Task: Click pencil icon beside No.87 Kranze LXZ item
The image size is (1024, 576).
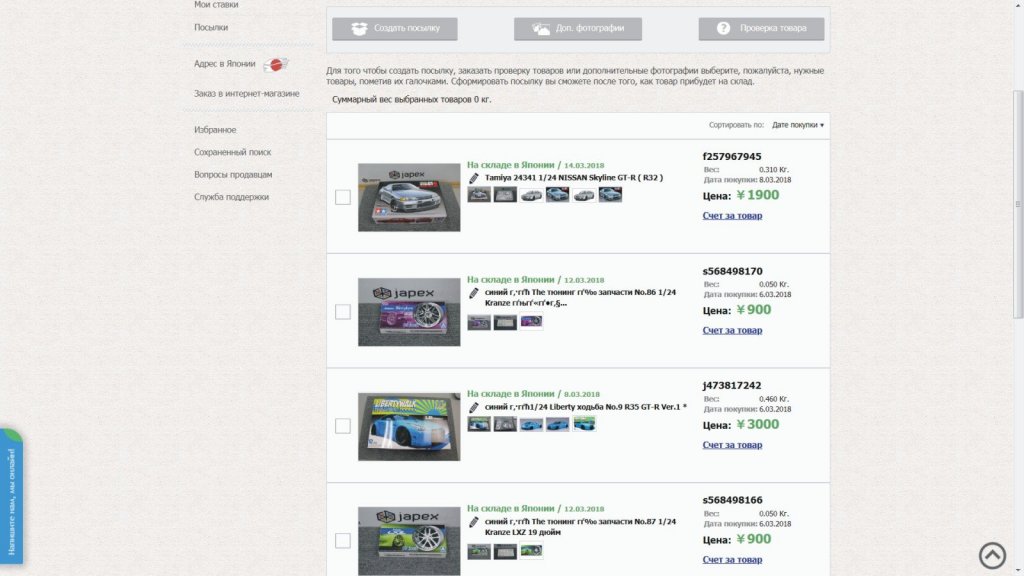Action: (474, 522)
